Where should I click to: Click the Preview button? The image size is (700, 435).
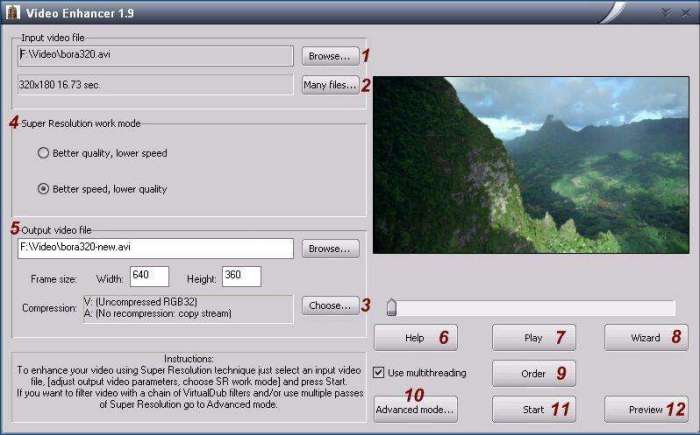646,409
